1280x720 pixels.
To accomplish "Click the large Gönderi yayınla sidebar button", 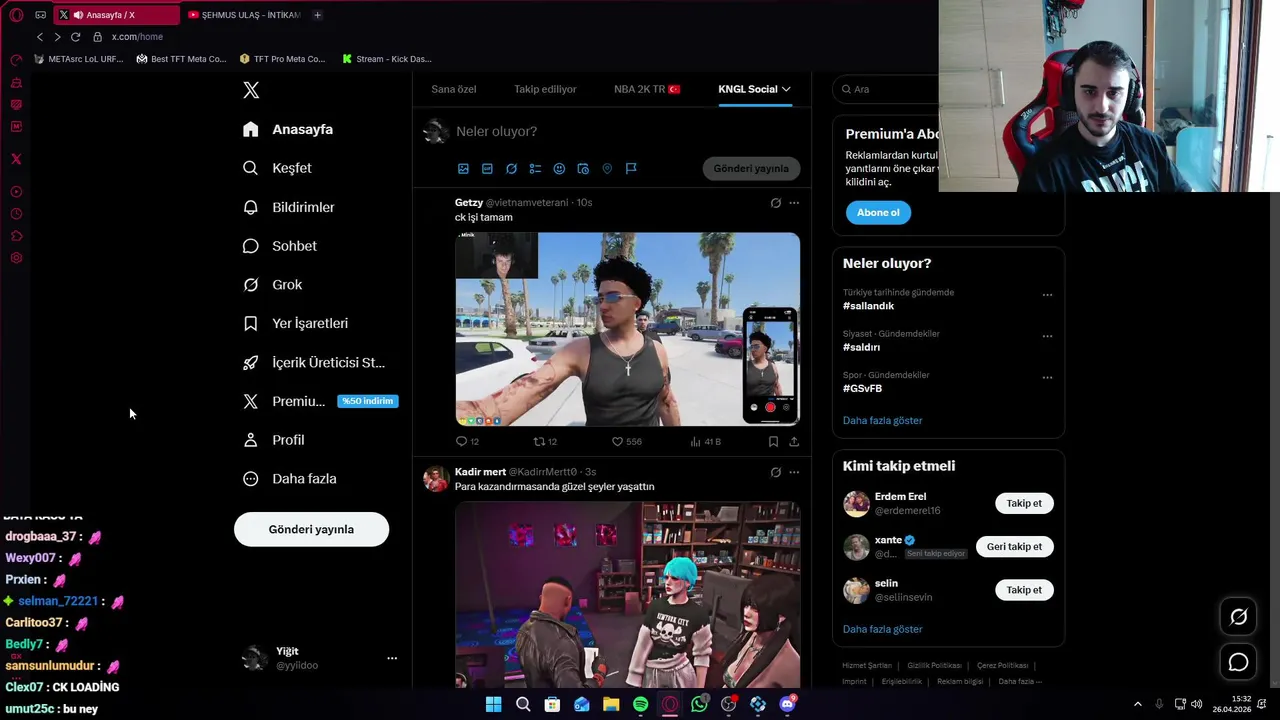I will tap(311, 529).
